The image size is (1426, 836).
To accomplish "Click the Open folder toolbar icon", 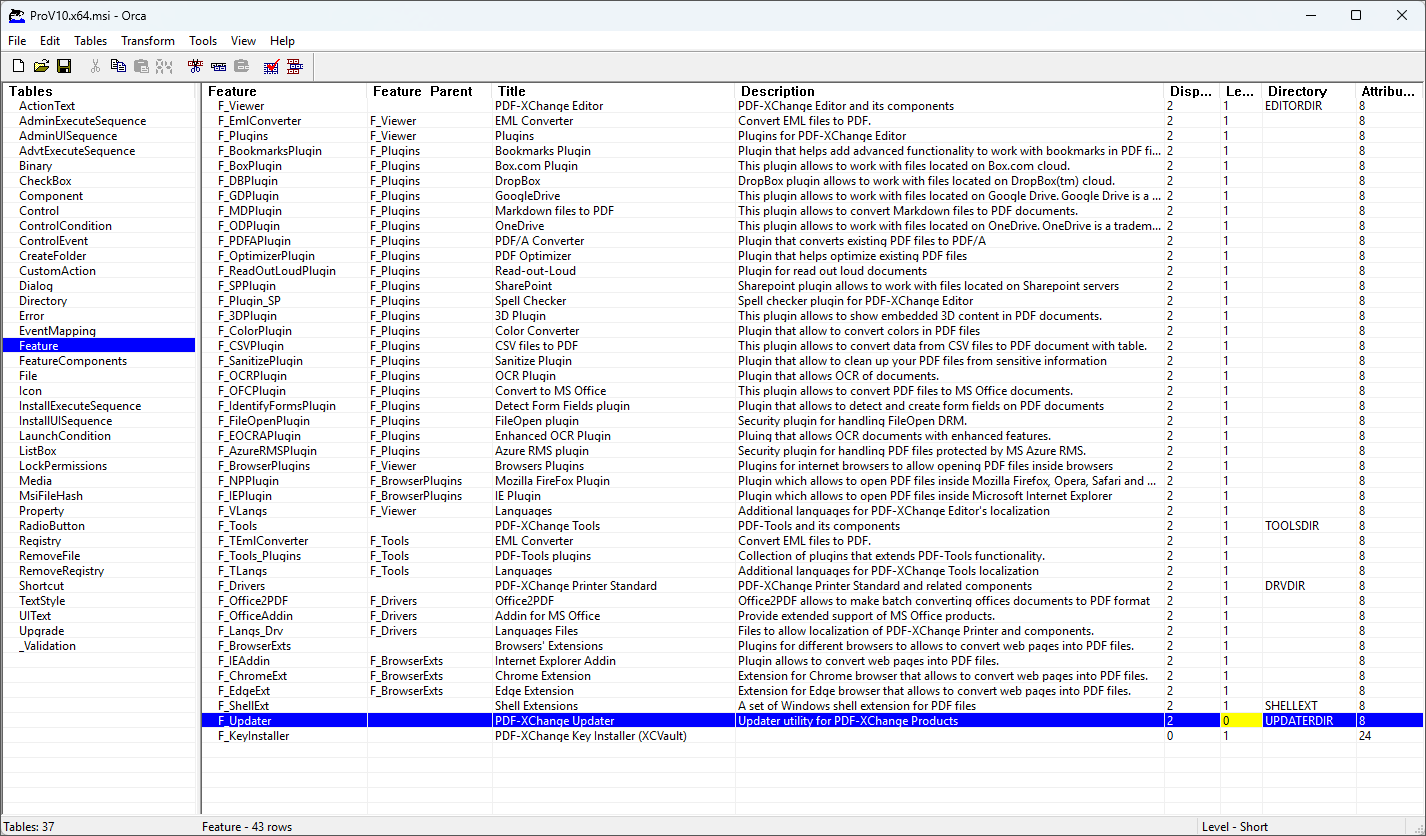I will [x=41, y=66].
